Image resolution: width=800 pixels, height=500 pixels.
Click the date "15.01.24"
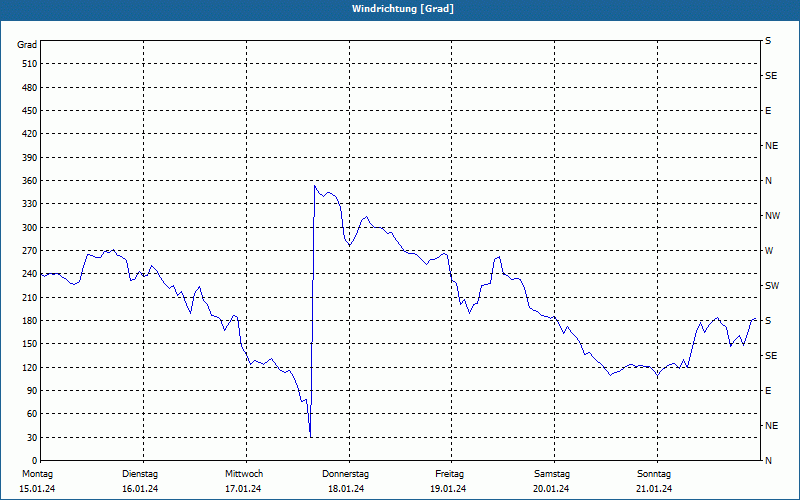tap(37, 489)
